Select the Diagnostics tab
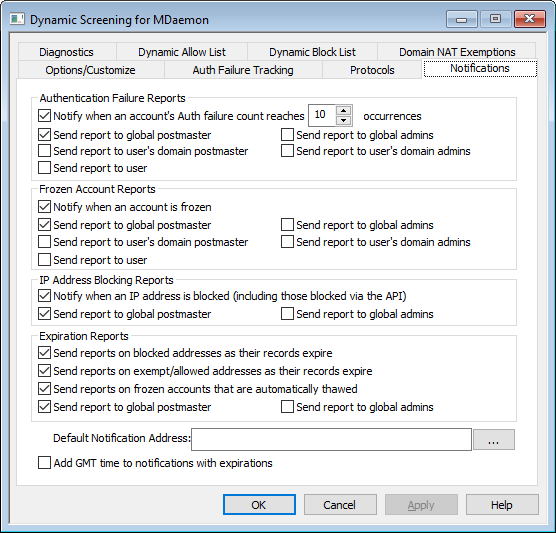 pos(66,52)
